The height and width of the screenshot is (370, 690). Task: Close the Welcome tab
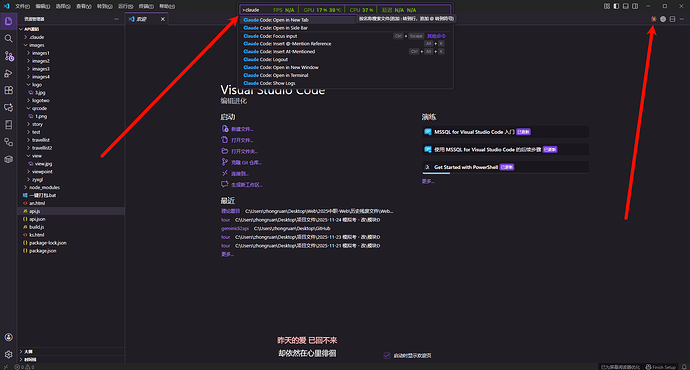point(163,19)
